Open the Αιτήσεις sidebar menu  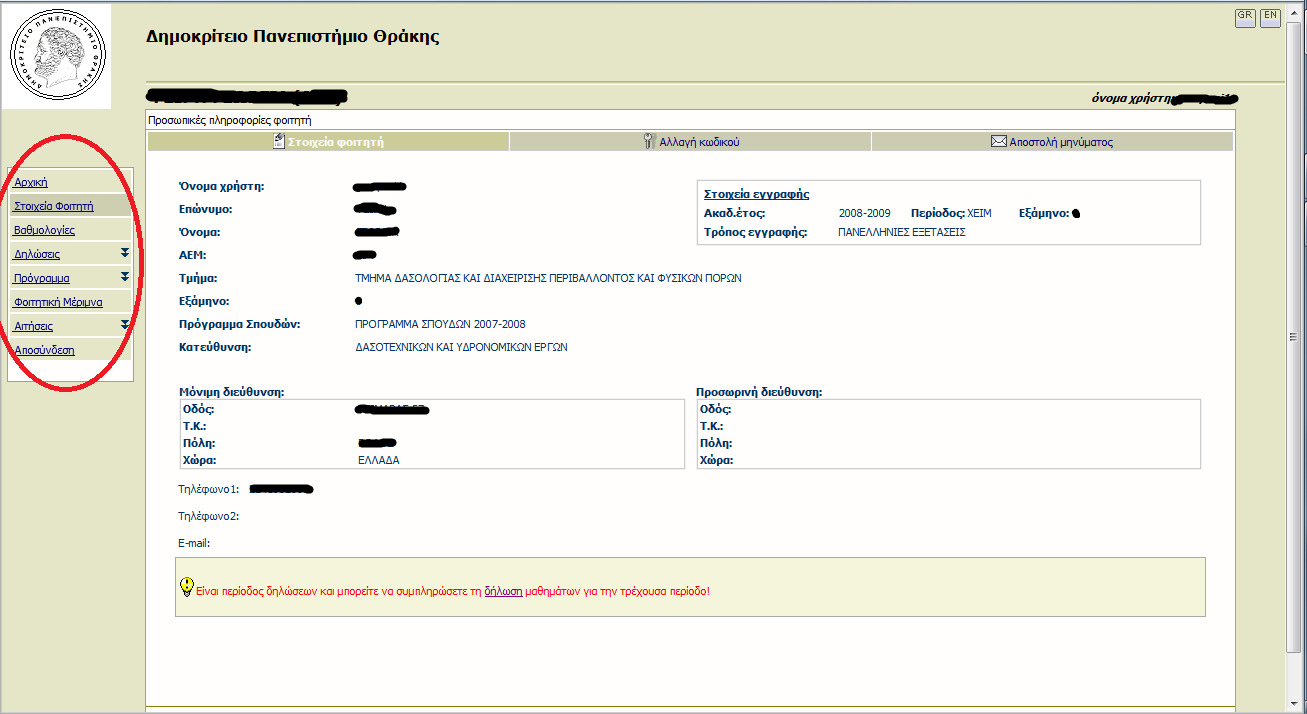34,326
